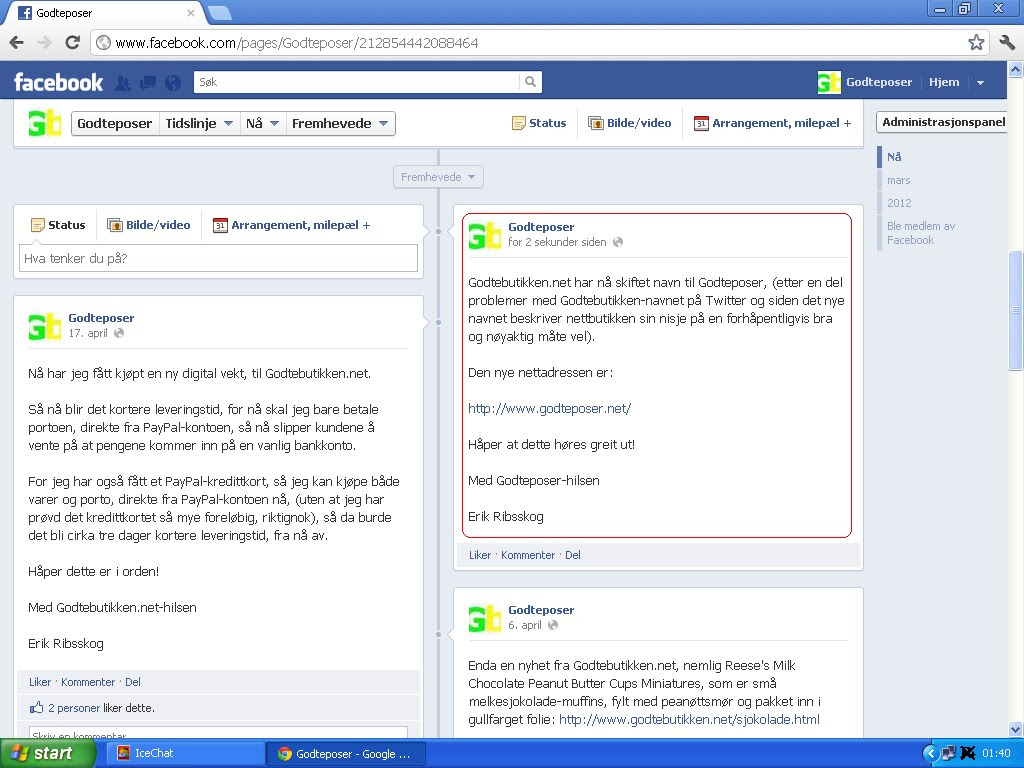Click the facebook logo
Screen dimensions: 1024x768
pos(59,82)
